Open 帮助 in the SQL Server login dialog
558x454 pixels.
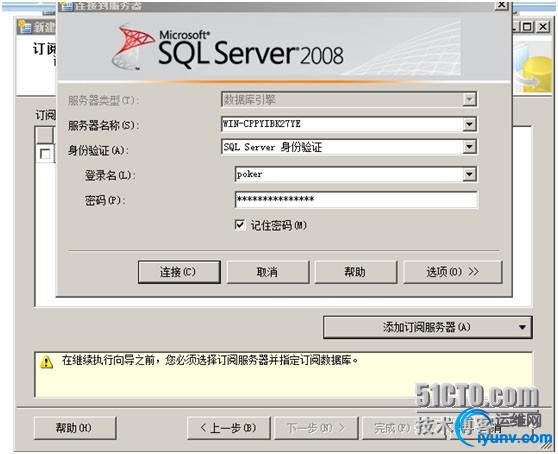click(x=356, y=272)
